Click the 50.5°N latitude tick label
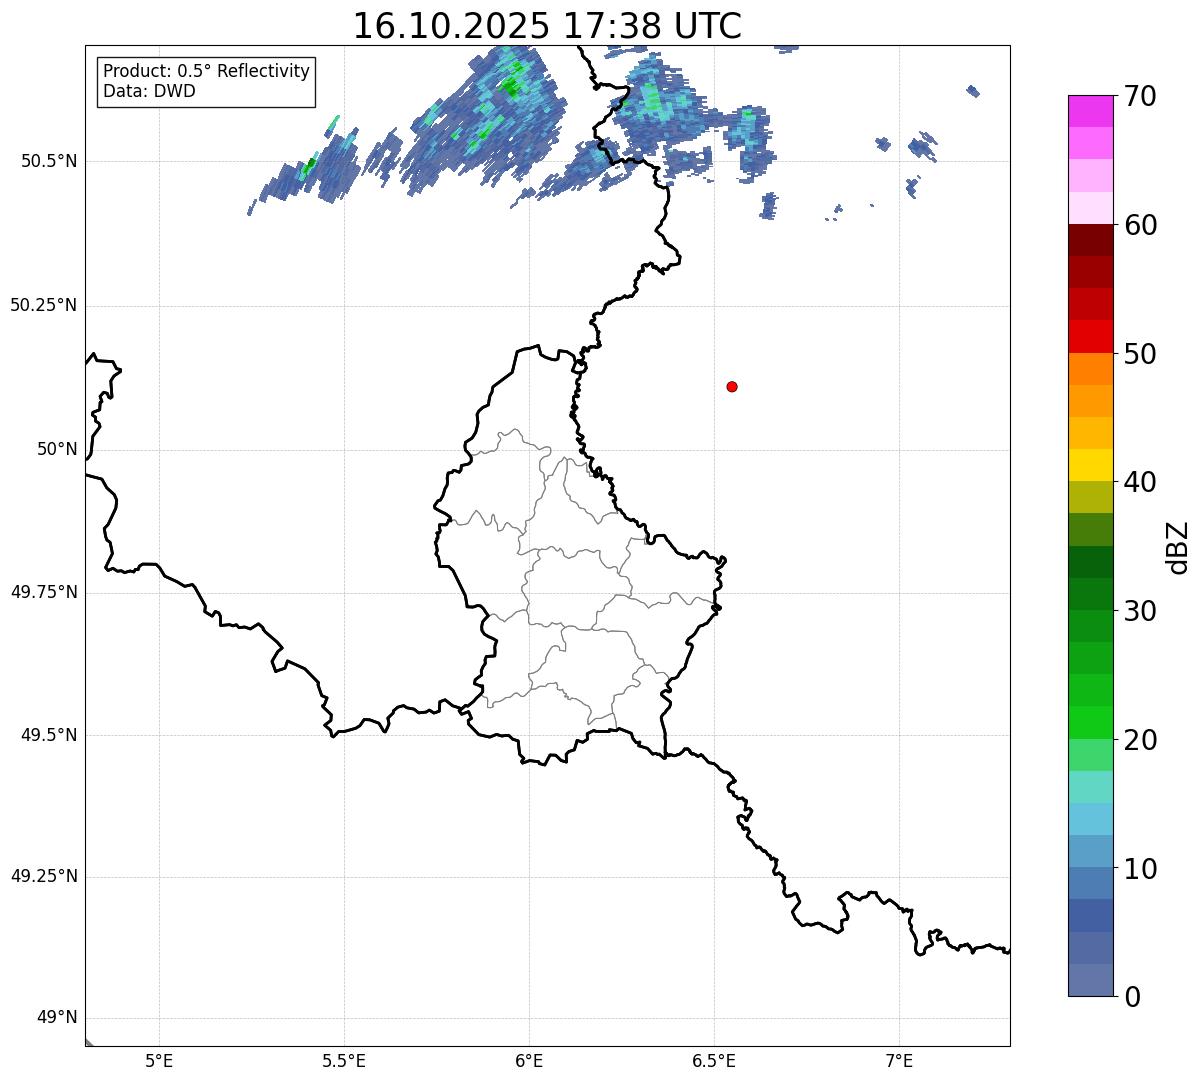Viewport: 1202px width, 1081px height. [43, 162]
